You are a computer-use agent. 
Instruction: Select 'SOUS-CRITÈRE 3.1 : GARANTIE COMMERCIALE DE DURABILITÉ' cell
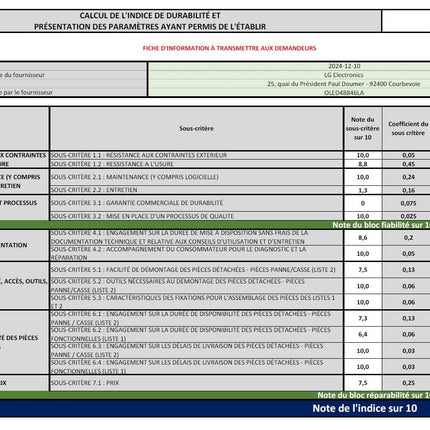(x=196, y=203)
